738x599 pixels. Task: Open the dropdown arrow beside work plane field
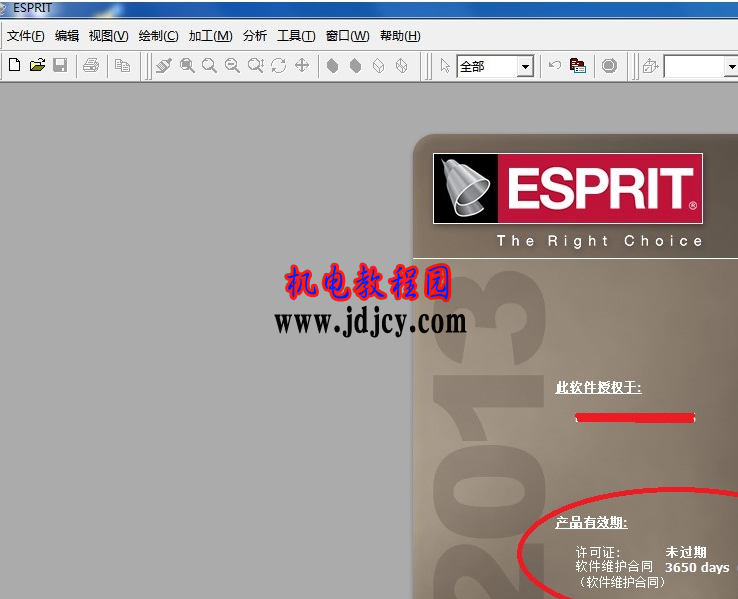coord(731,66)
